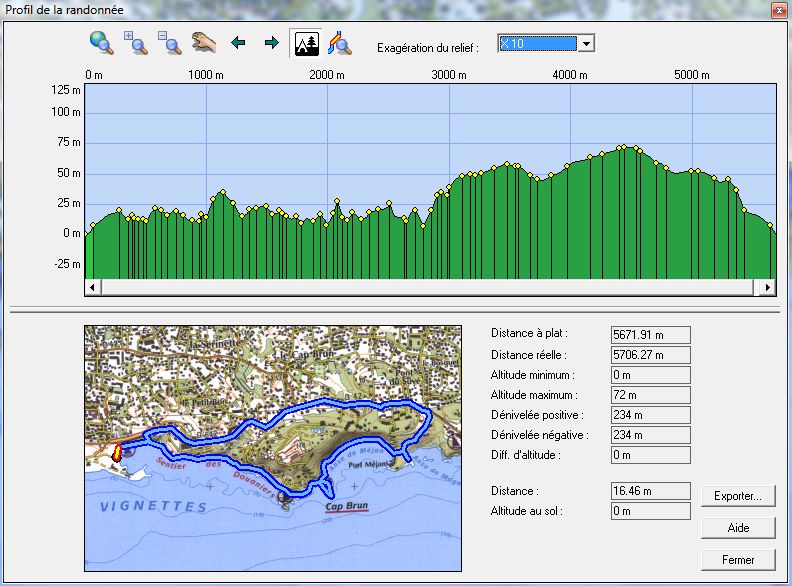The width and height of the screenshot is (792, 586).
Task: Click the Altitude au sol value field
Action: coord(651,511)
